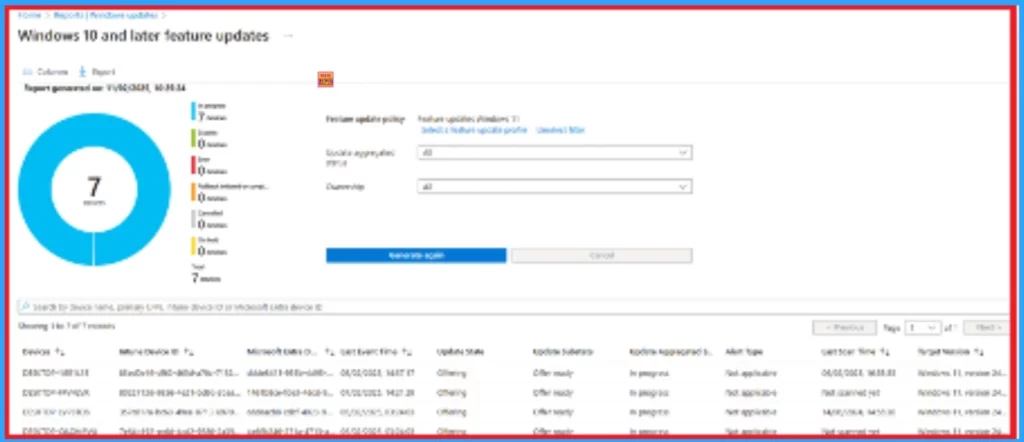Click the Export download icon
1024x442 pixels.
point(83,72)
